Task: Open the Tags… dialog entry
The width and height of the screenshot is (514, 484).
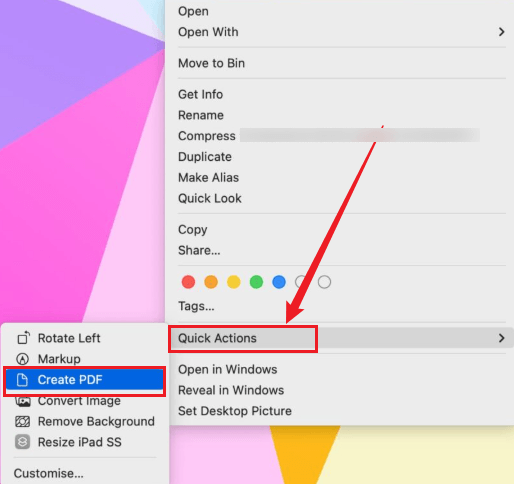Action: pos(196,306)
